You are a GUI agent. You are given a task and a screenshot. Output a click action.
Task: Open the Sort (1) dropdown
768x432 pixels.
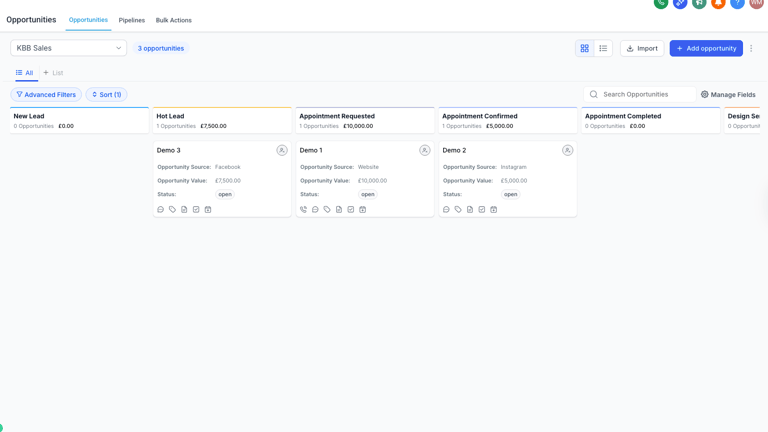106,95
